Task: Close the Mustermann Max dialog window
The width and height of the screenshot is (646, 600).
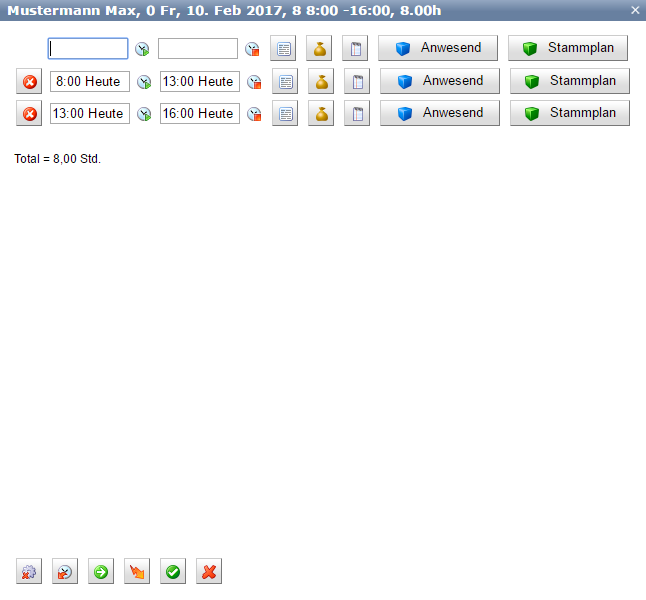Action: (635, 10)
